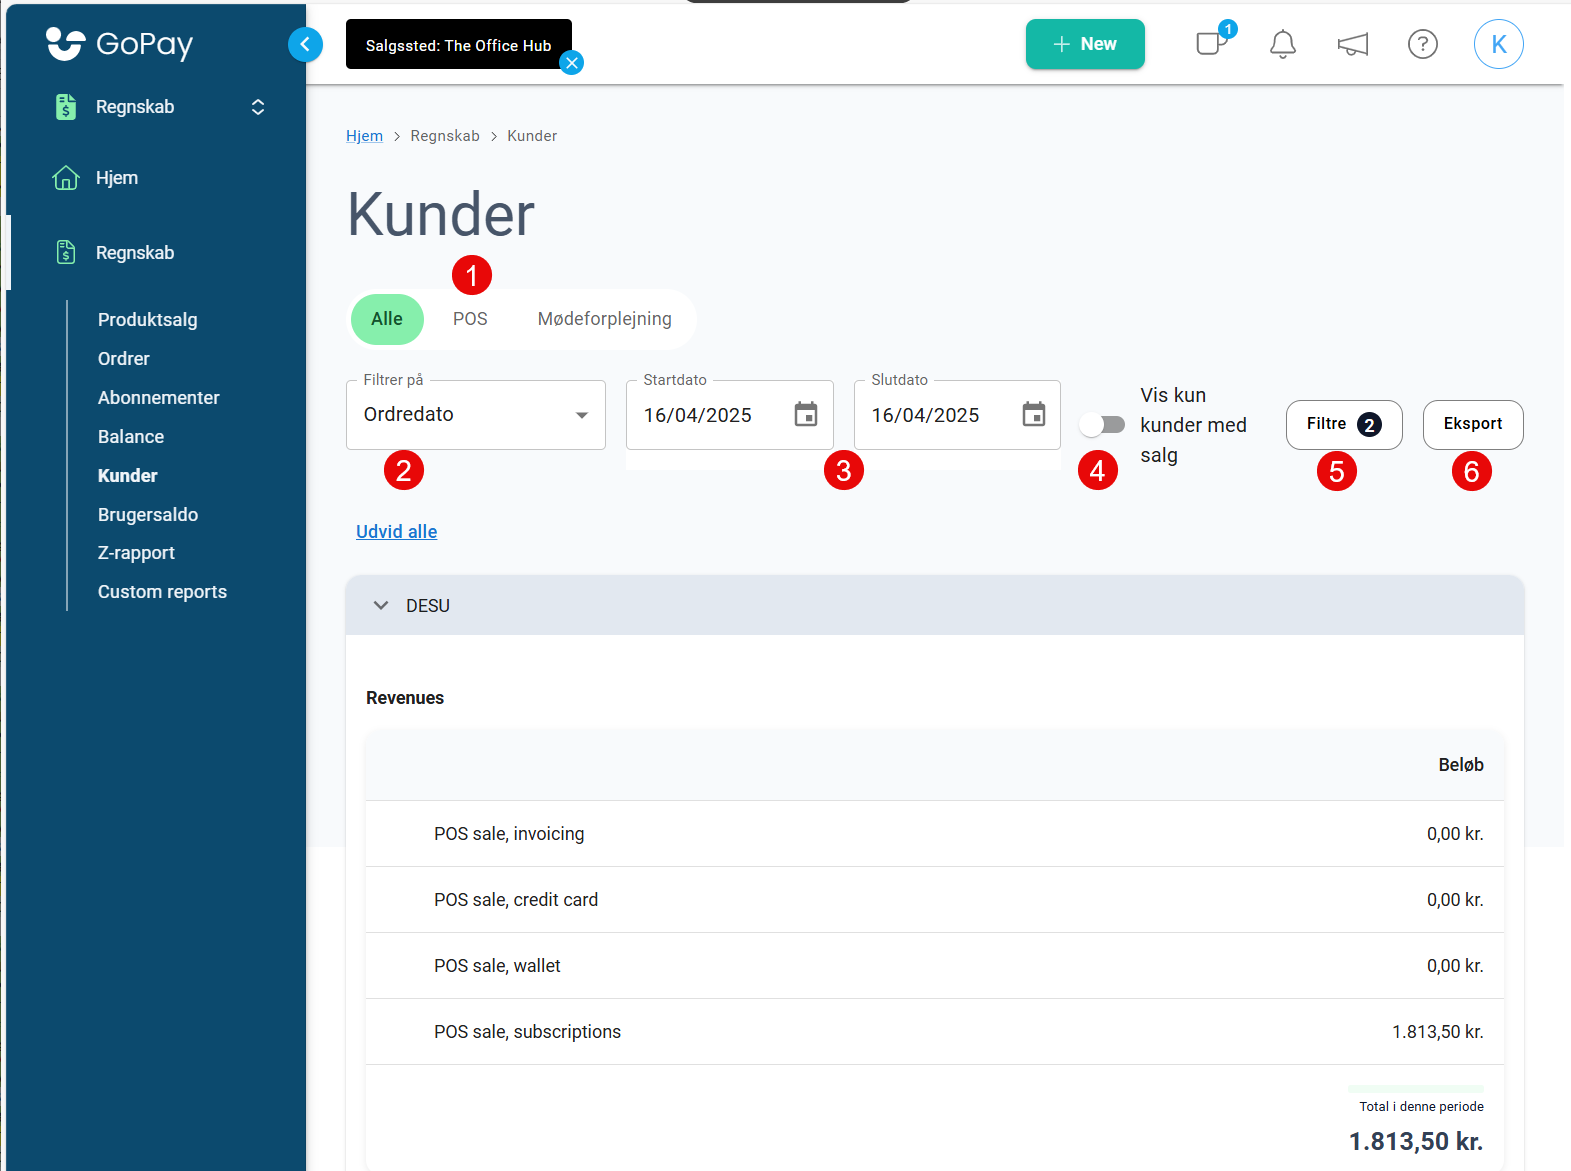Open the Startdato calendar picker
This screenshot has height=1171, width=1571.
(x=806, y=414)
